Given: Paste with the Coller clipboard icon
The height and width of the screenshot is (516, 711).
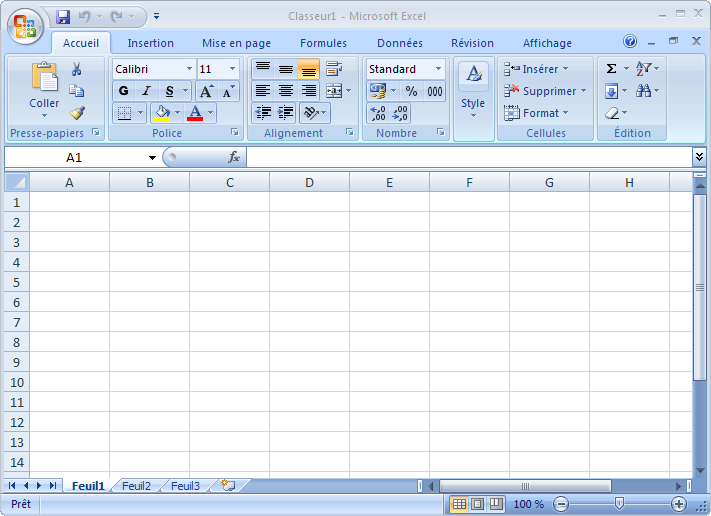Looking at the screenshot, I should (x=44, y=76).
